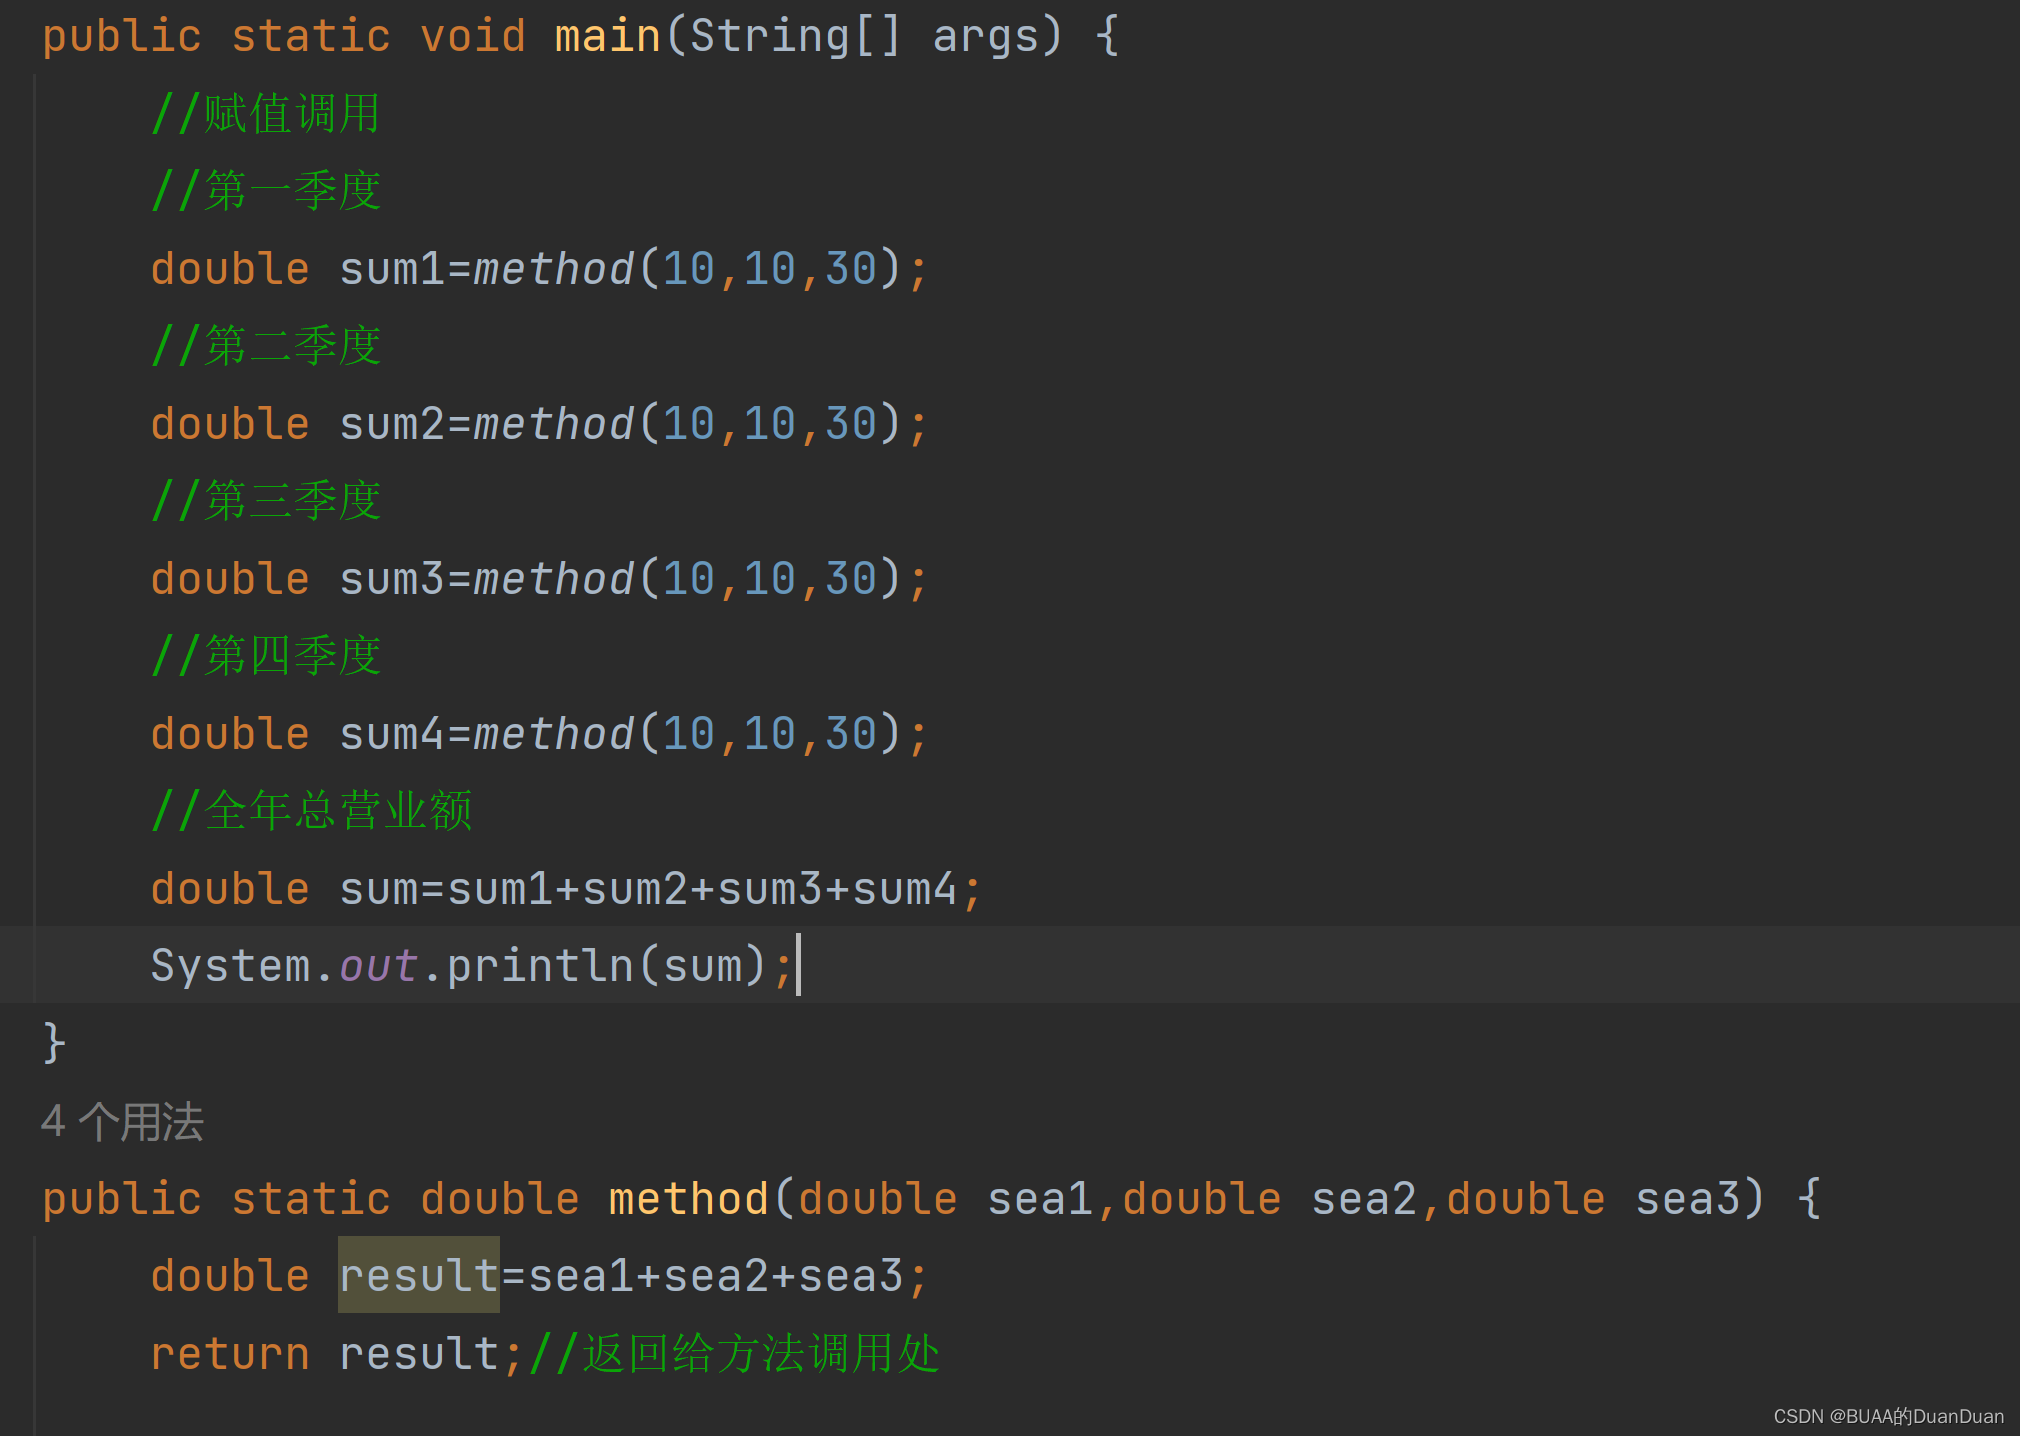Click the main method name
This screenshot has width=2020, height=1436.
pyautogui.click(x=607, y=37)
